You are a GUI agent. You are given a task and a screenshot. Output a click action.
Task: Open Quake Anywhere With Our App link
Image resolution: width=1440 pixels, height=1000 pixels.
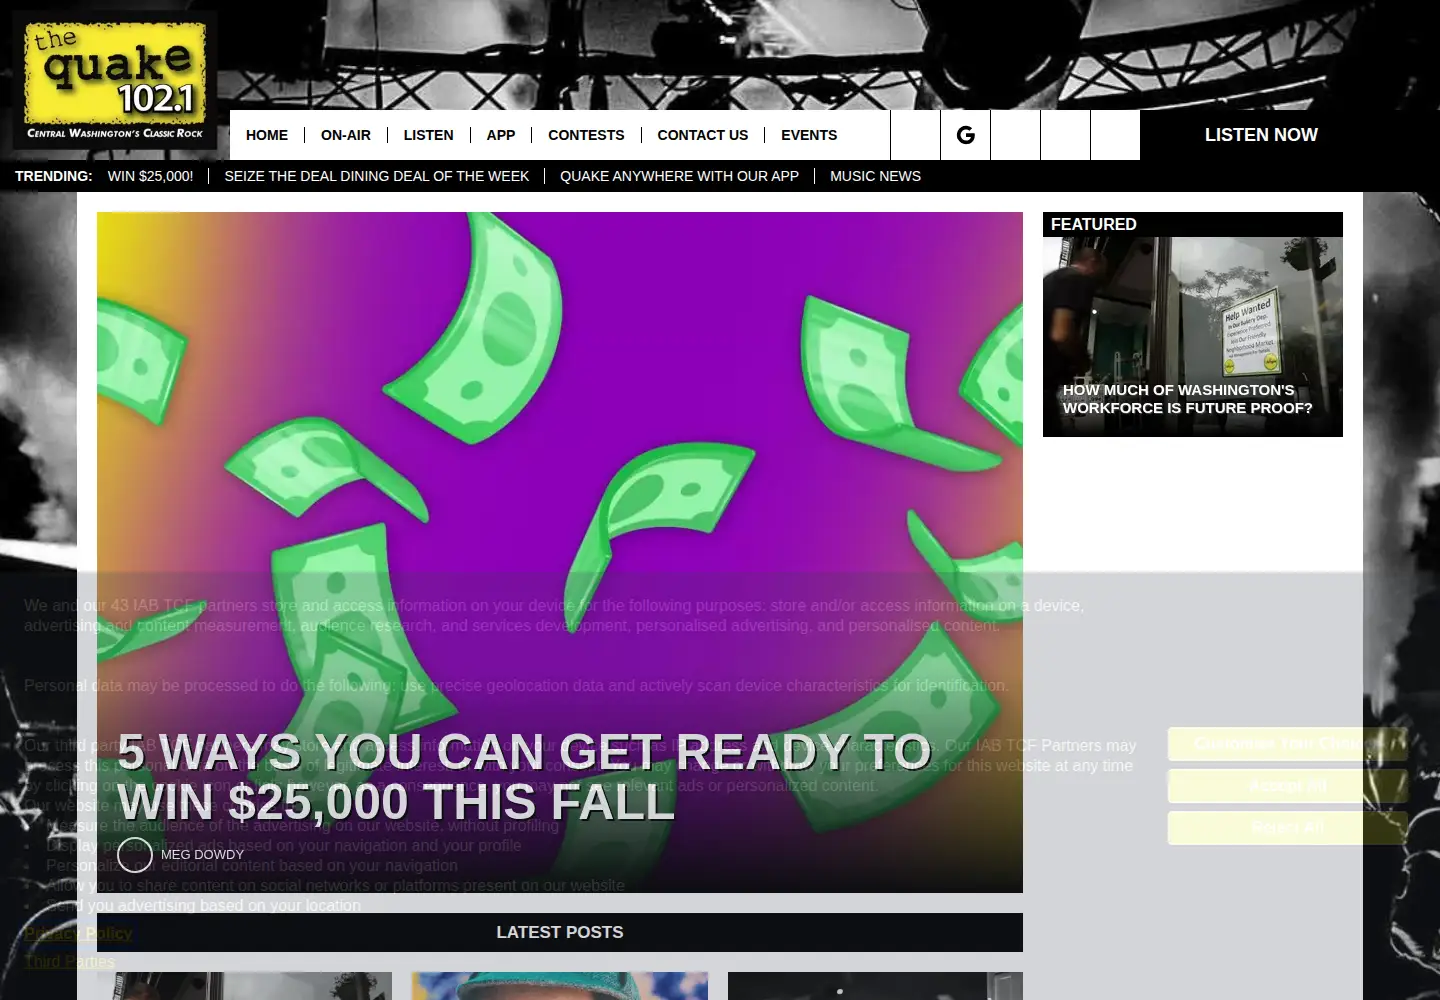pyautogui.click(x=679, y=176)
